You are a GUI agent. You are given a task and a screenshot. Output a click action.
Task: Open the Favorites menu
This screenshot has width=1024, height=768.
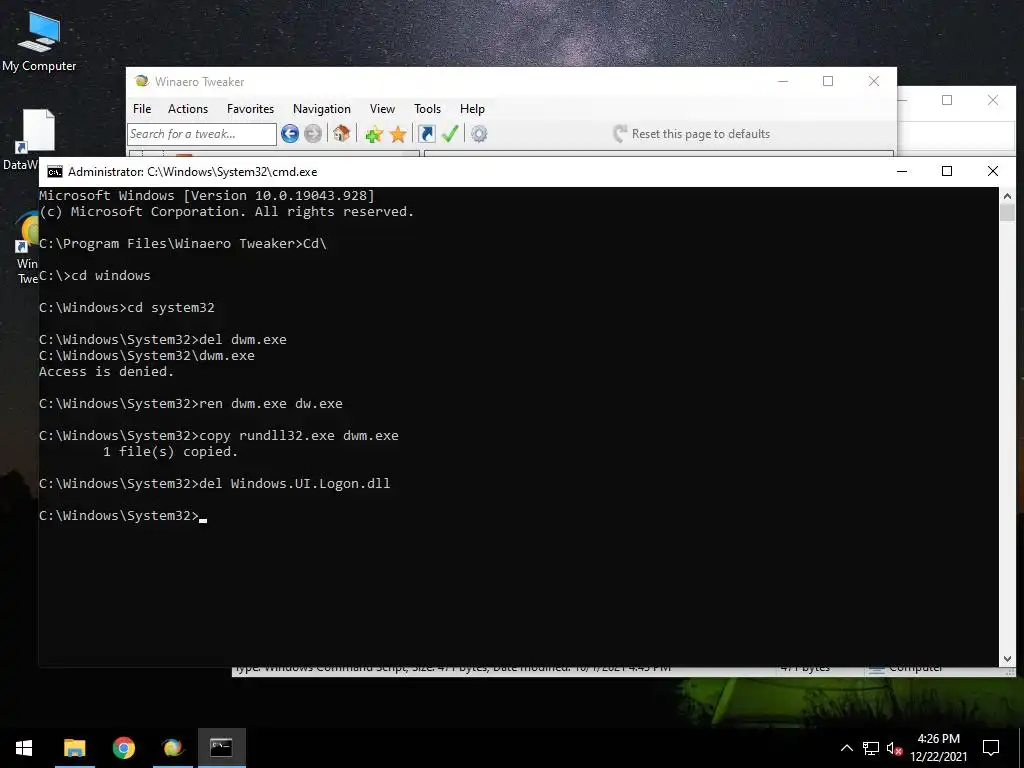pos(250,109)
